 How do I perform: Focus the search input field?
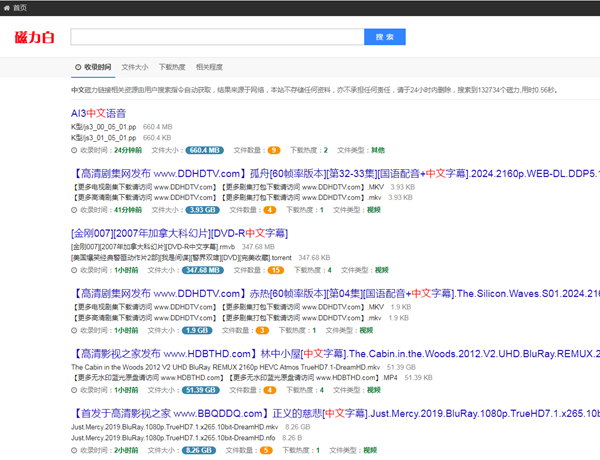[217, 37]
